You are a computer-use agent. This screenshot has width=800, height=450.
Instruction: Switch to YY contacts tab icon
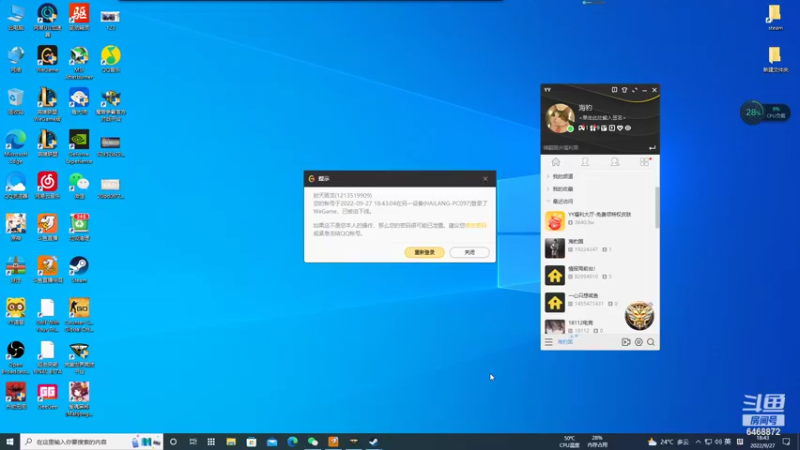(x=585, y=162)
